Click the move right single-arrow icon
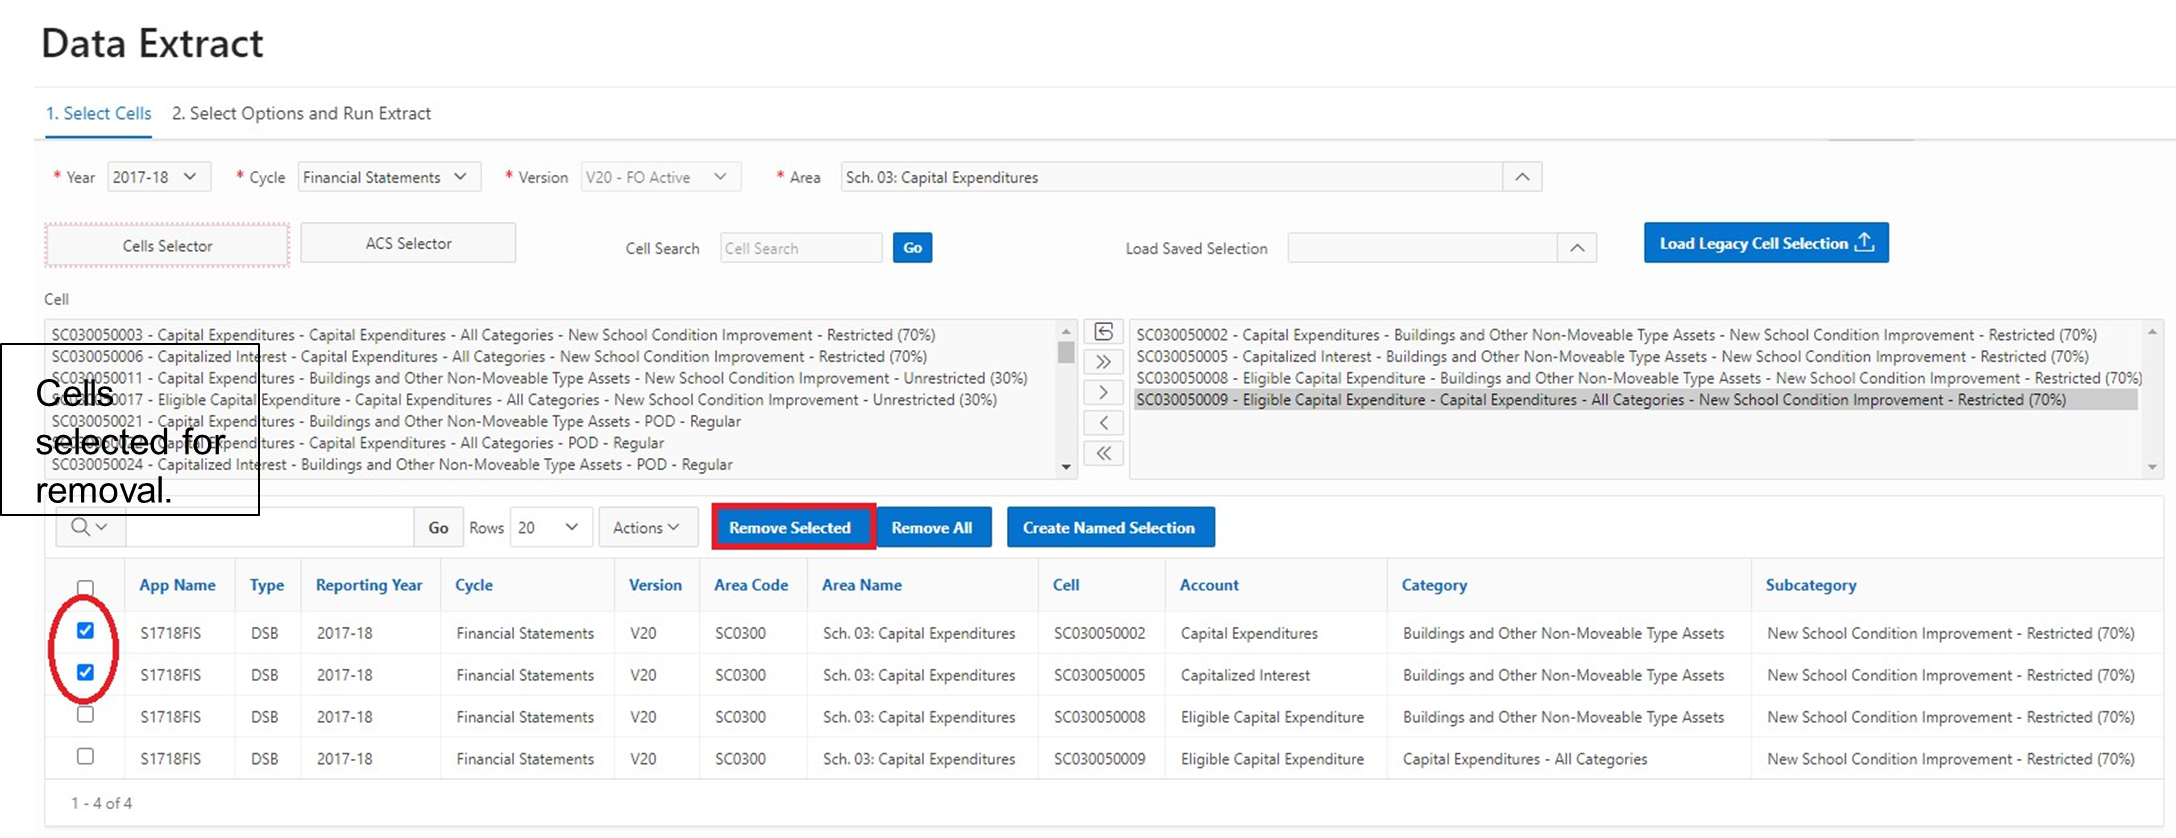Image resolution: width=2176 pixels, height=838 pixels. (x=1103, y=392)
